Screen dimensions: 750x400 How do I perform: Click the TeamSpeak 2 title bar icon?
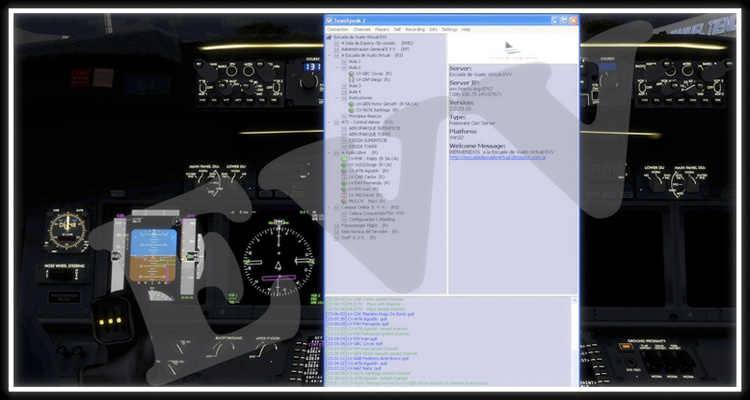[x=329, y=21]
